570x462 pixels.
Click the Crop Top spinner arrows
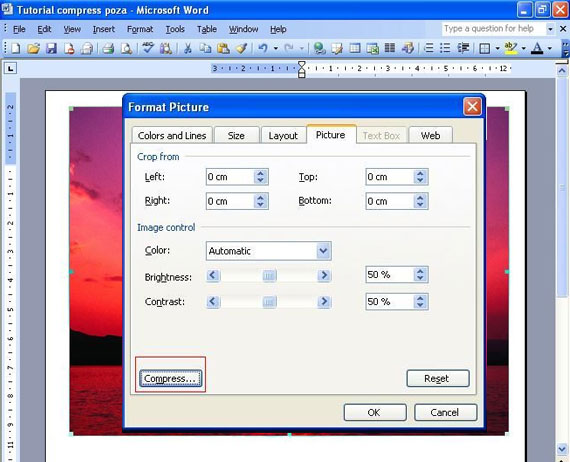point(420,177)
